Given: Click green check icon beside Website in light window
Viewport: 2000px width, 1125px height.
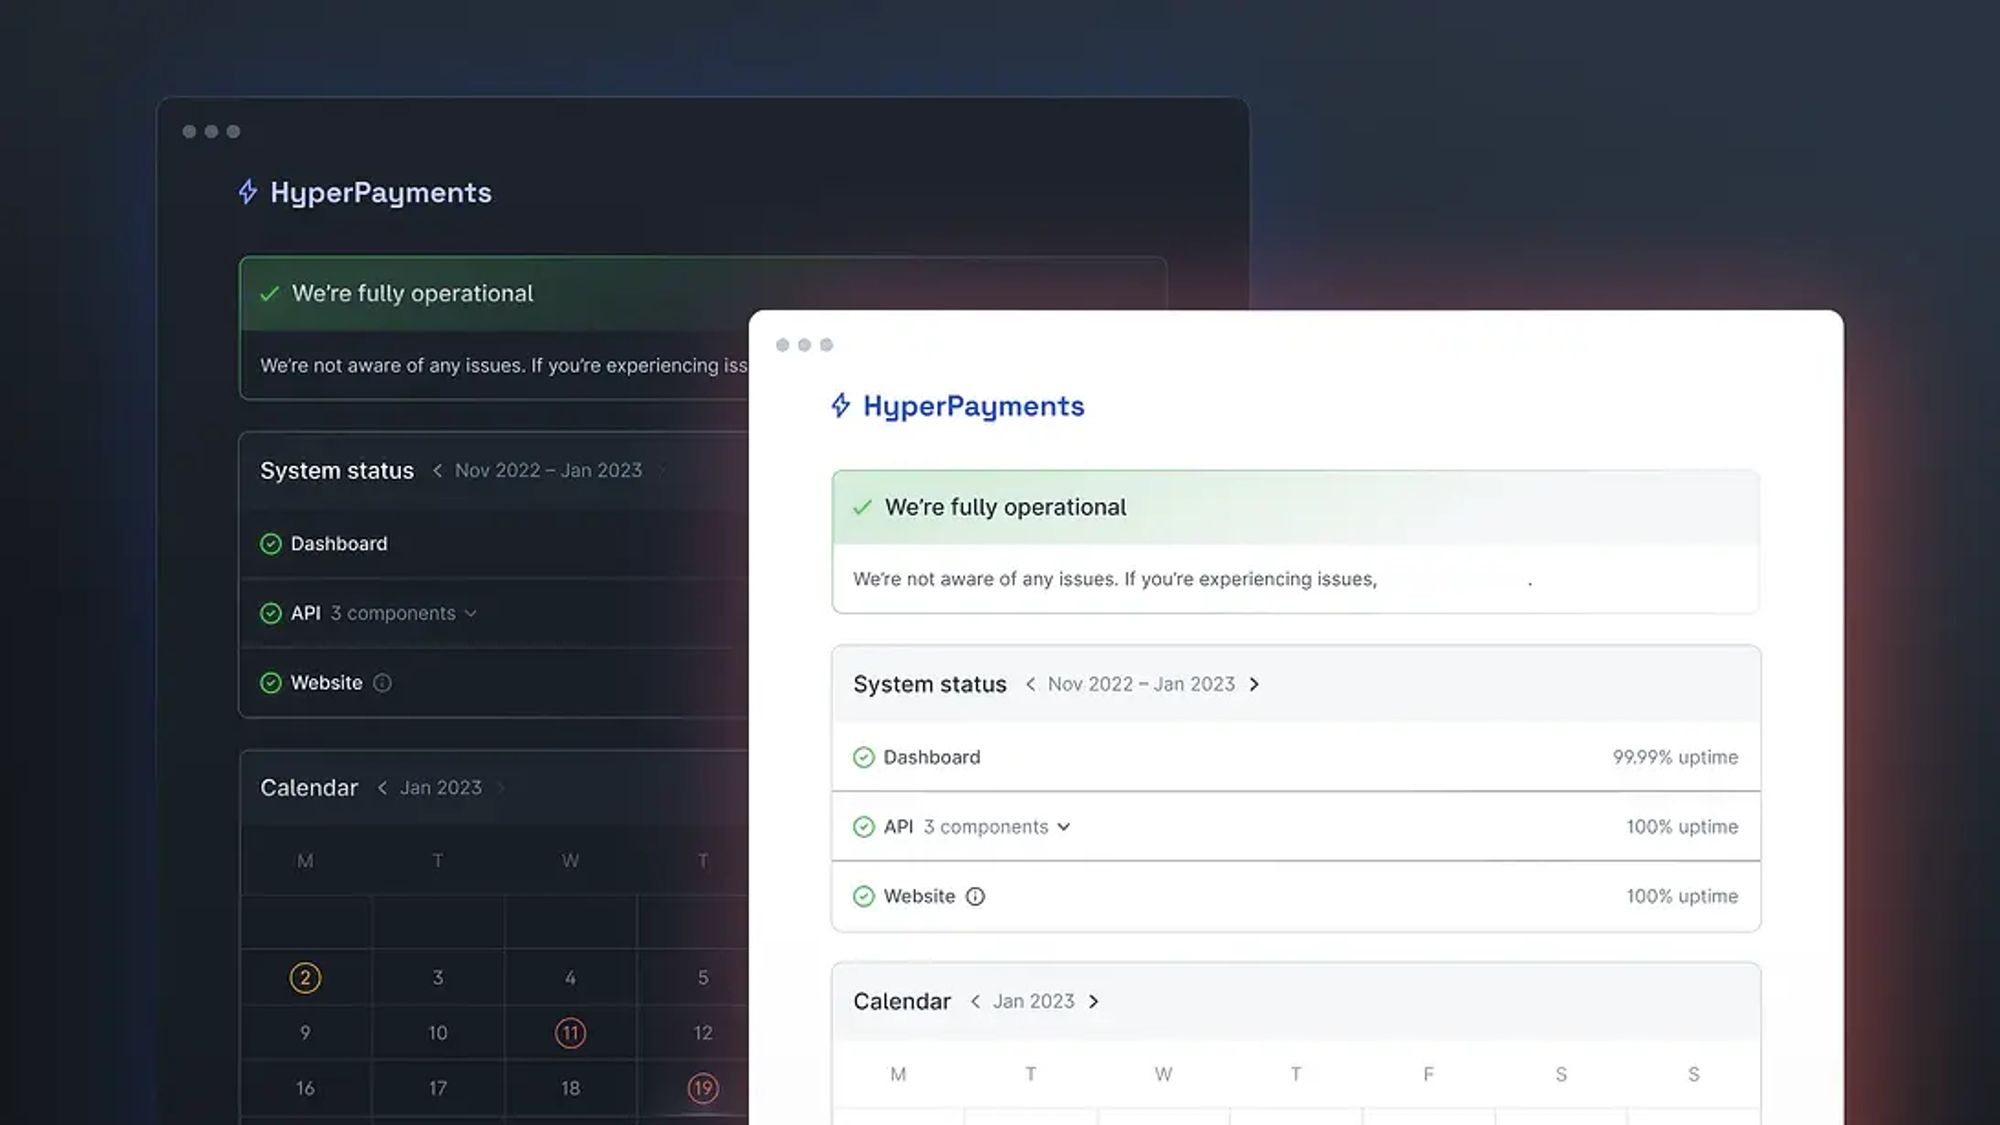Looking at the screenshot, I should click(864, 896).
